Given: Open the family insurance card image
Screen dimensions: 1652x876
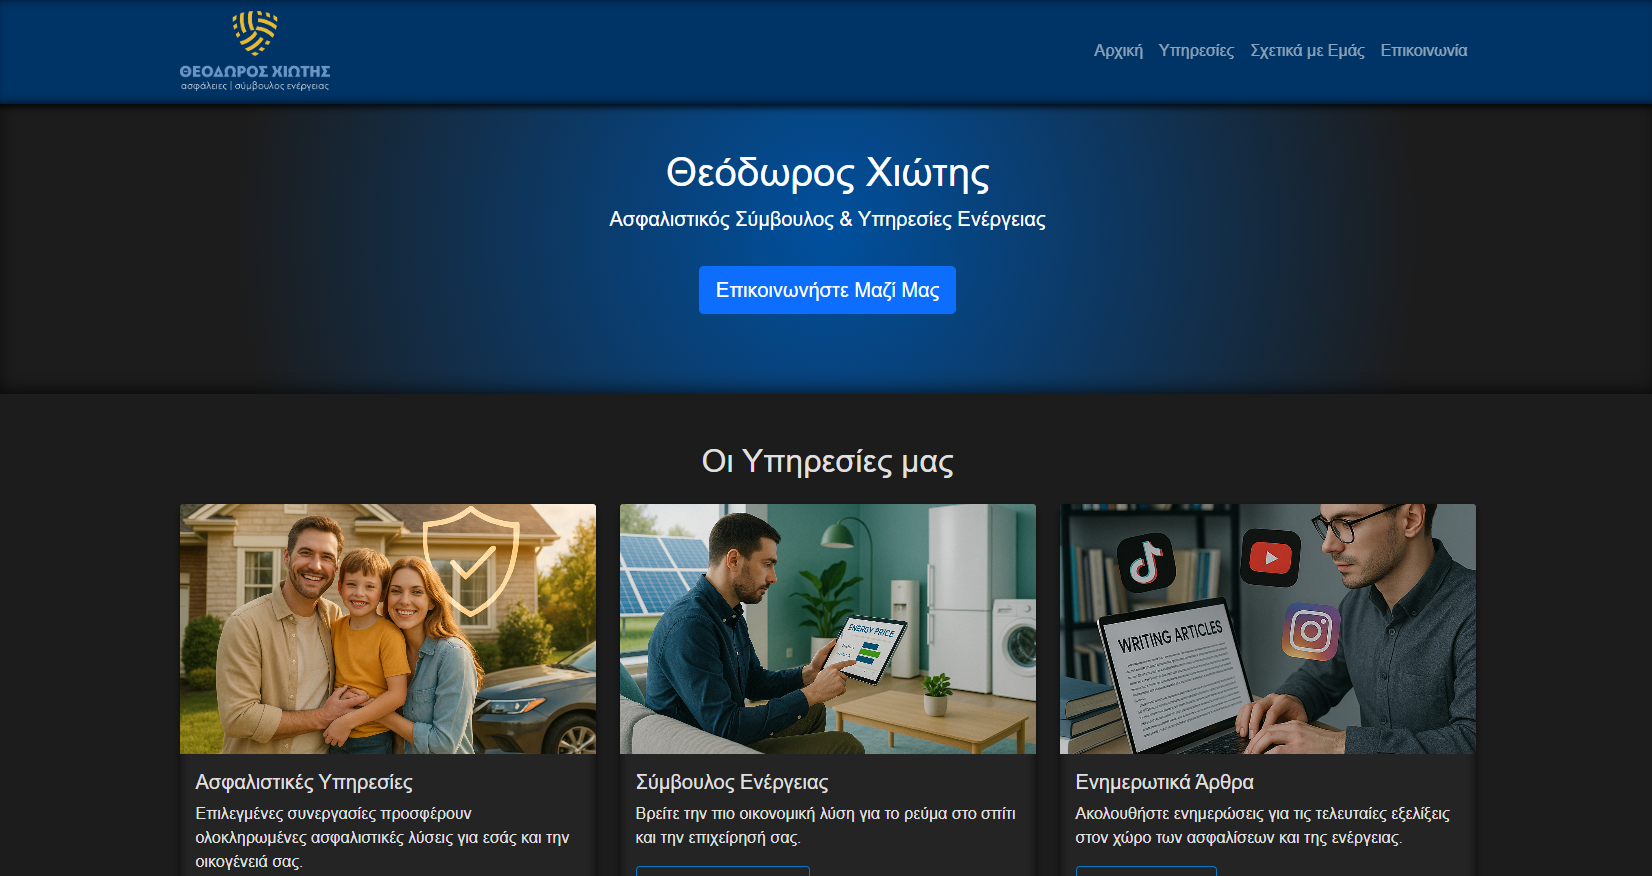Looking at the screenshot, I should (x=388, y=629).
